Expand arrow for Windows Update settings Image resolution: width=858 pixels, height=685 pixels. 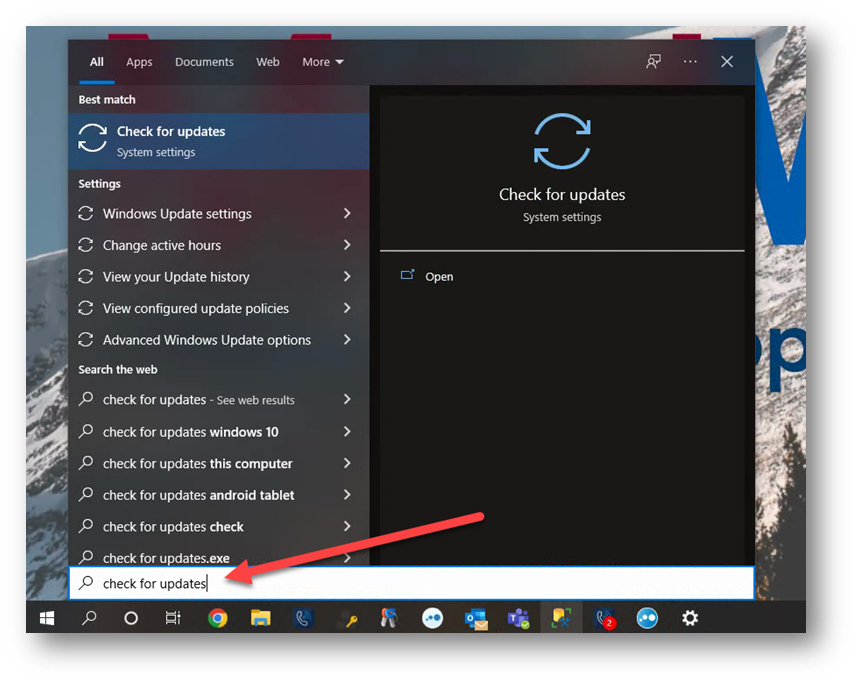[347, 214]
